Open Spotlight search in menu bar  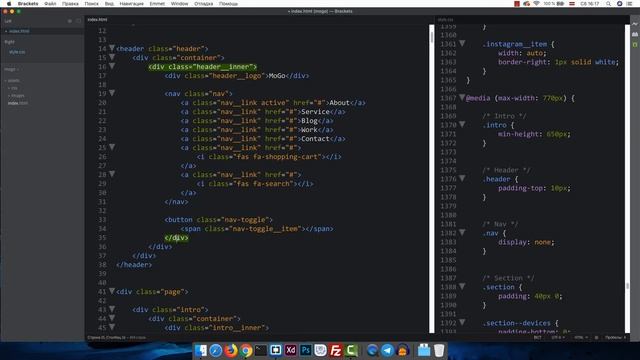click(608, 4)
